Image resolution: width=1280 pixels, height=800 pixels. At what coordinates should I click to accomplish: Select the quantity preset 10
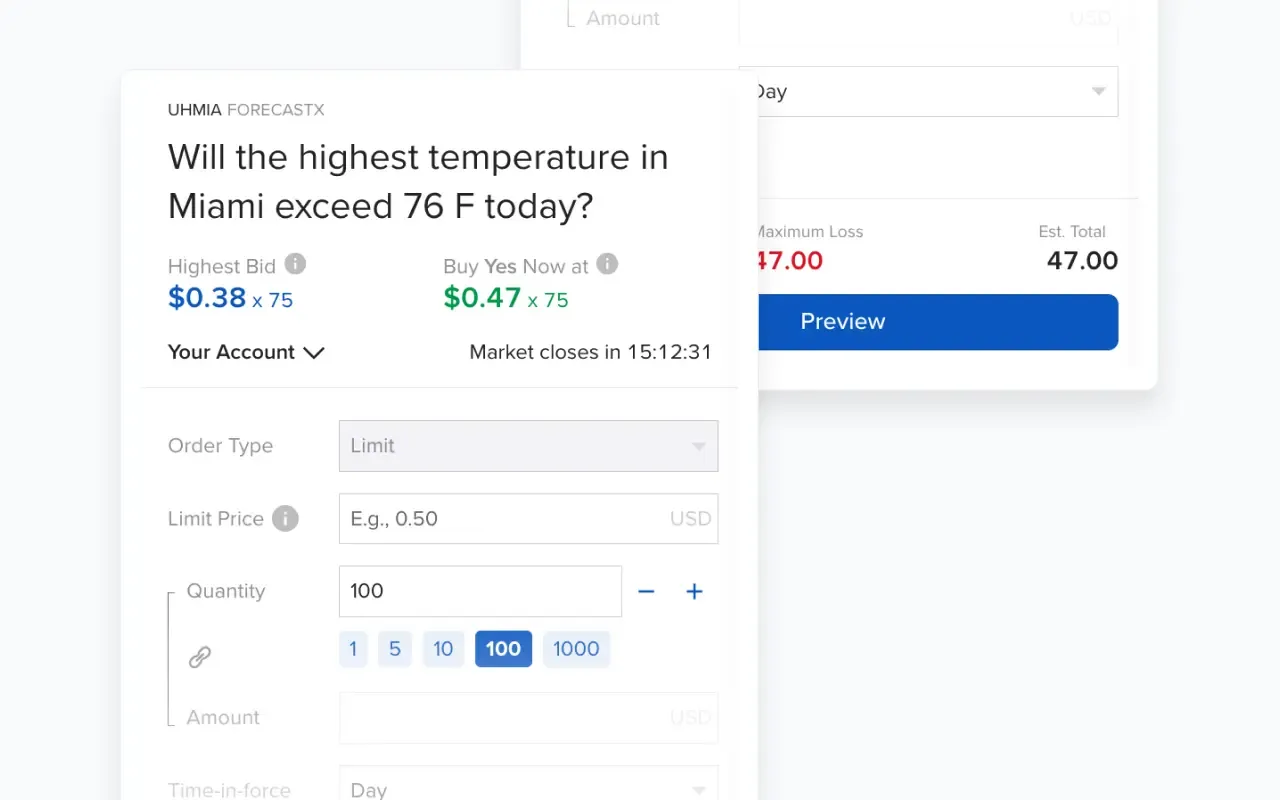tap(443, 649)
